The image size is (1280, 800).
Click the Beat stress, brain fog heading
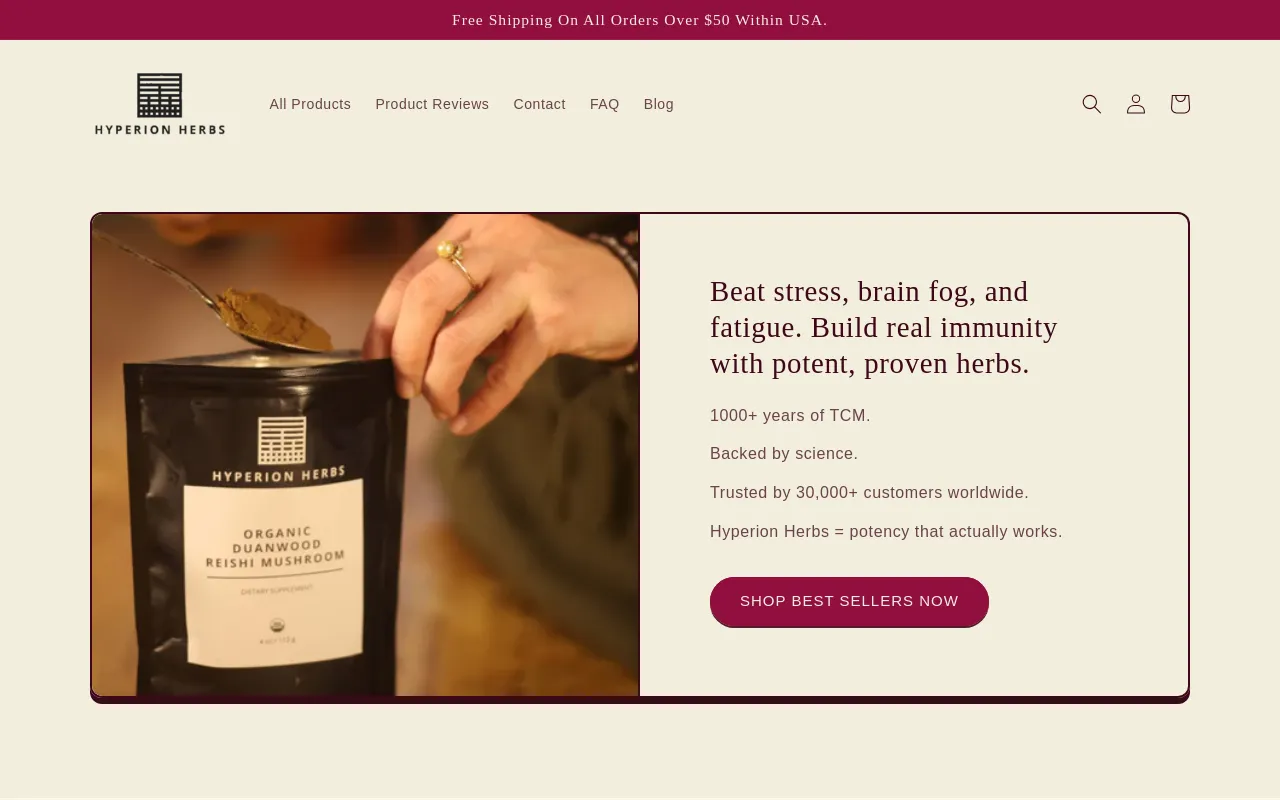click(x=884, y=327)
